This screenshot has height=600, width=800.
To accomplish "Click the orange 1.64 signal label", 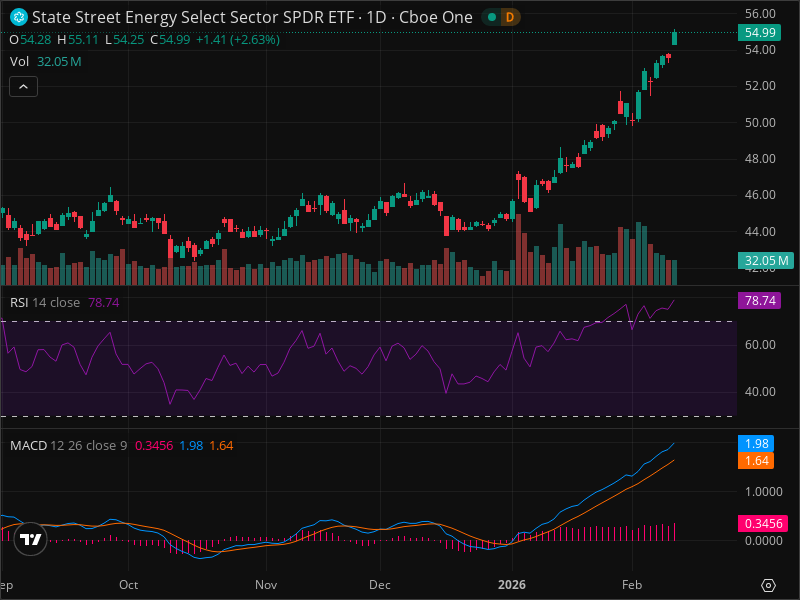I will (x=756, y=461).
